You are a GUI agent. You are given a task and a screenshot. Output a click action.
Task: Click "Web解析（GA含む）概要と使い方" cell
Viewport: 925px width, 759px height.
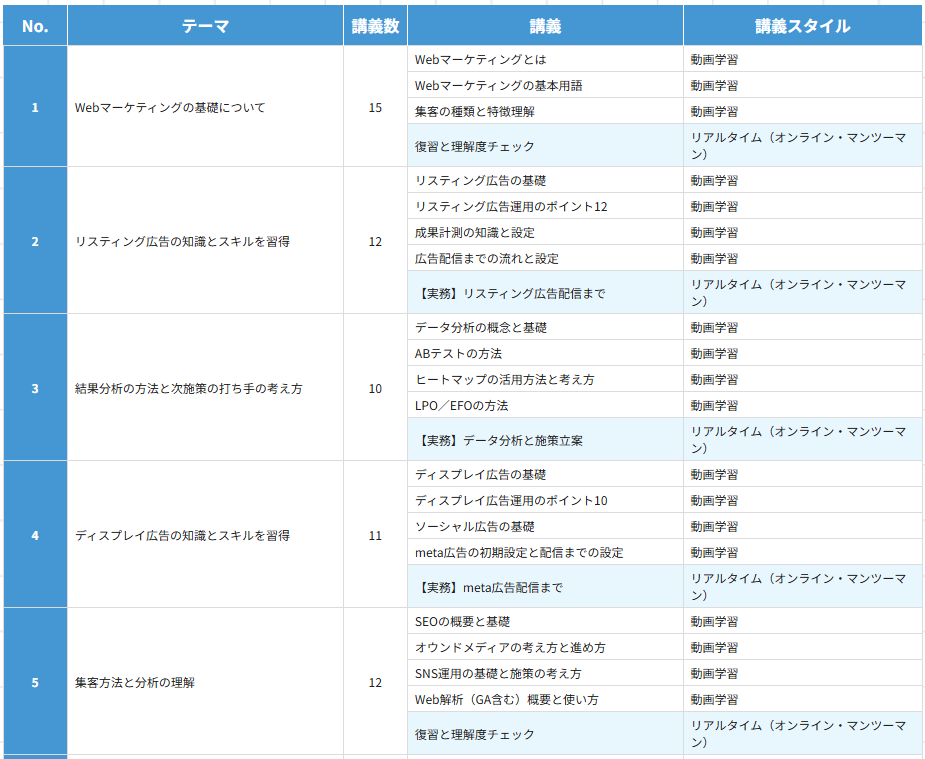coord(545,700)
